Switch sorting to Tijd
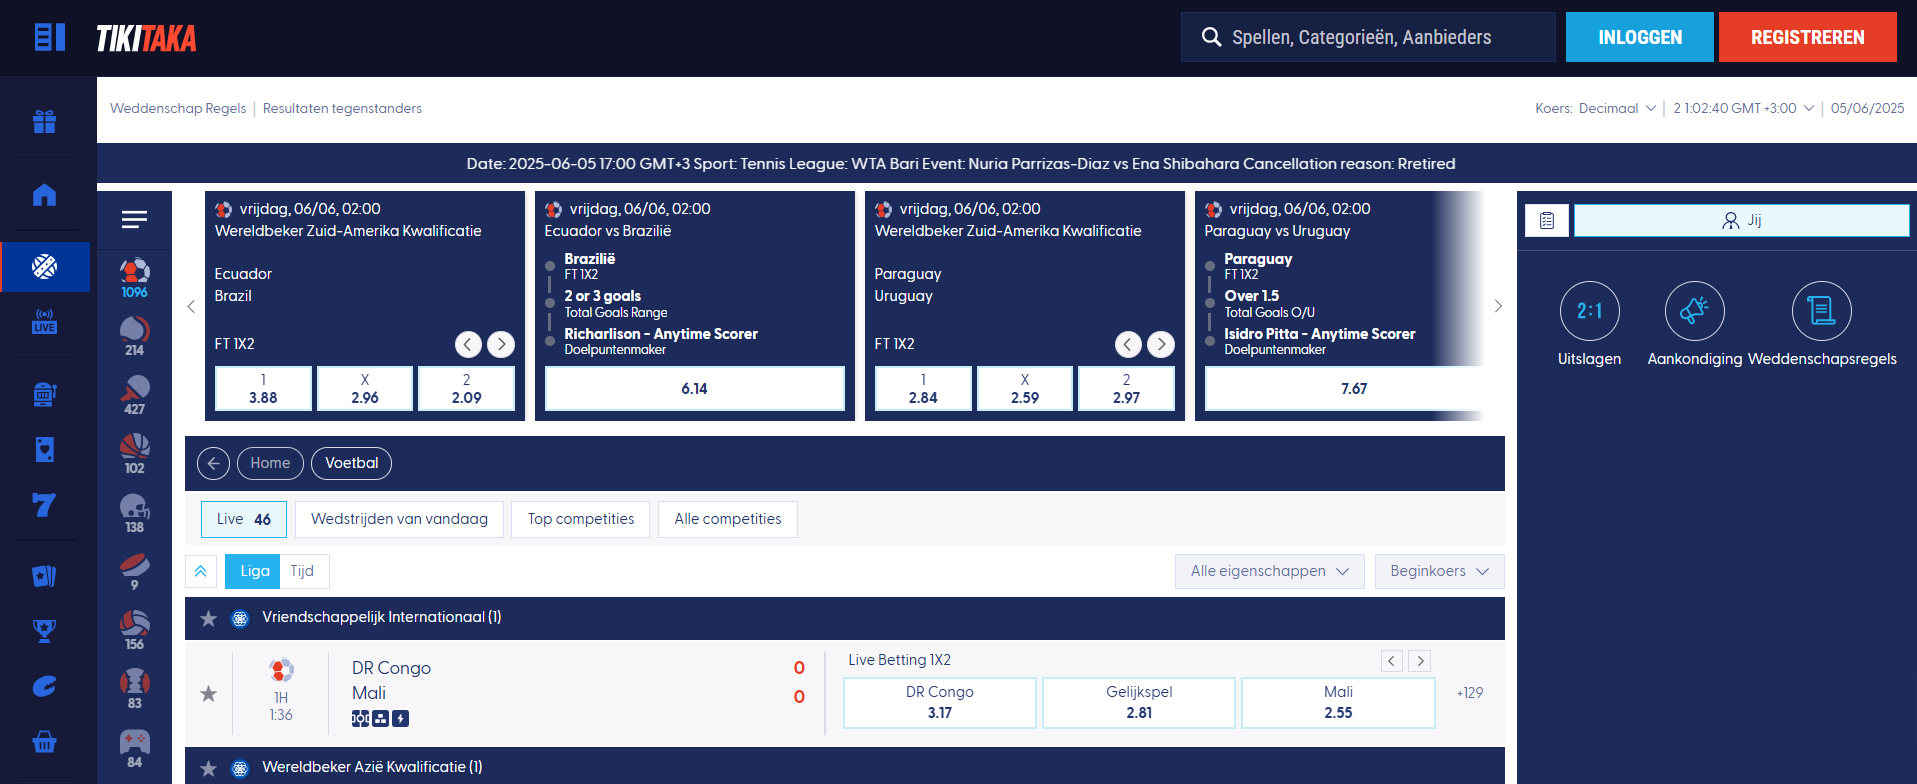The width and height of the screenshot is (1917, 784). pyautogui.click(x=302, y=571)
